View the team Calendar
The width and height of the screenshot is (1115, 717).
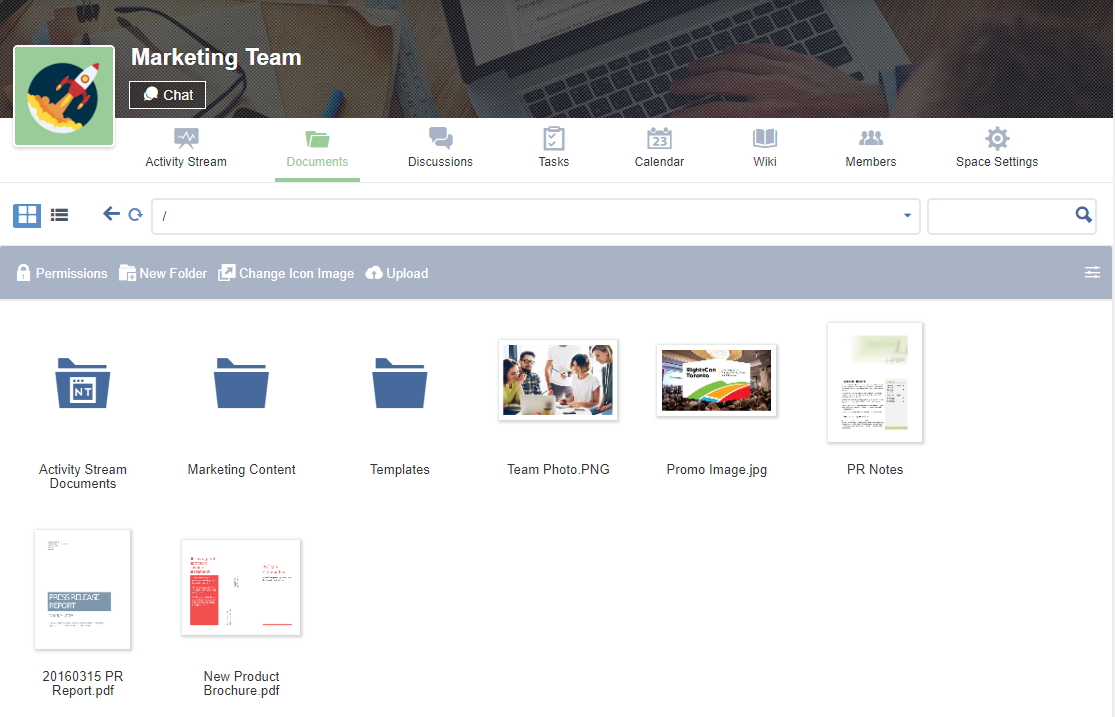point(659,148)
